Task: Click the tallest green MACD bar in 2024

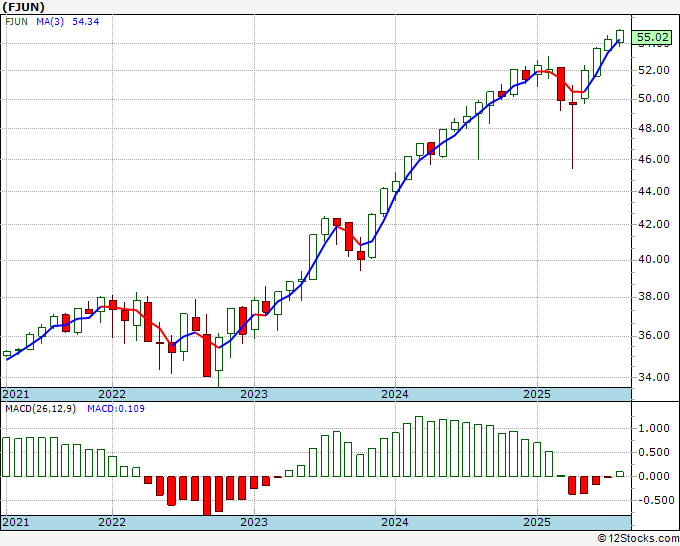Action: pyautogui.click(x=419, y=447)
